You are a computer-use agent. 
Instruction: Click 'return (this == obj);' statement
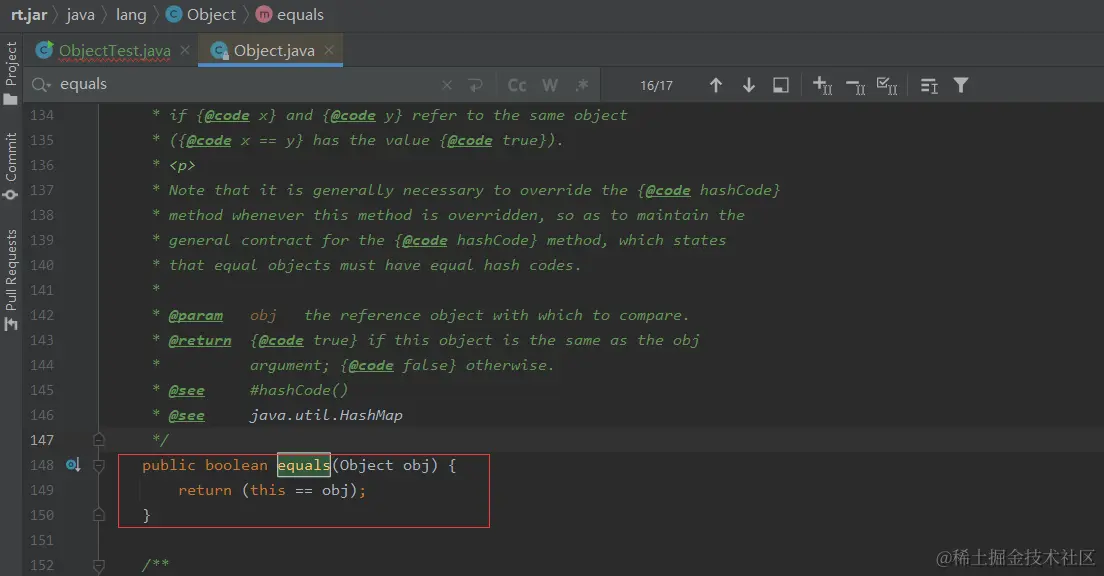[x=272, y=490]
